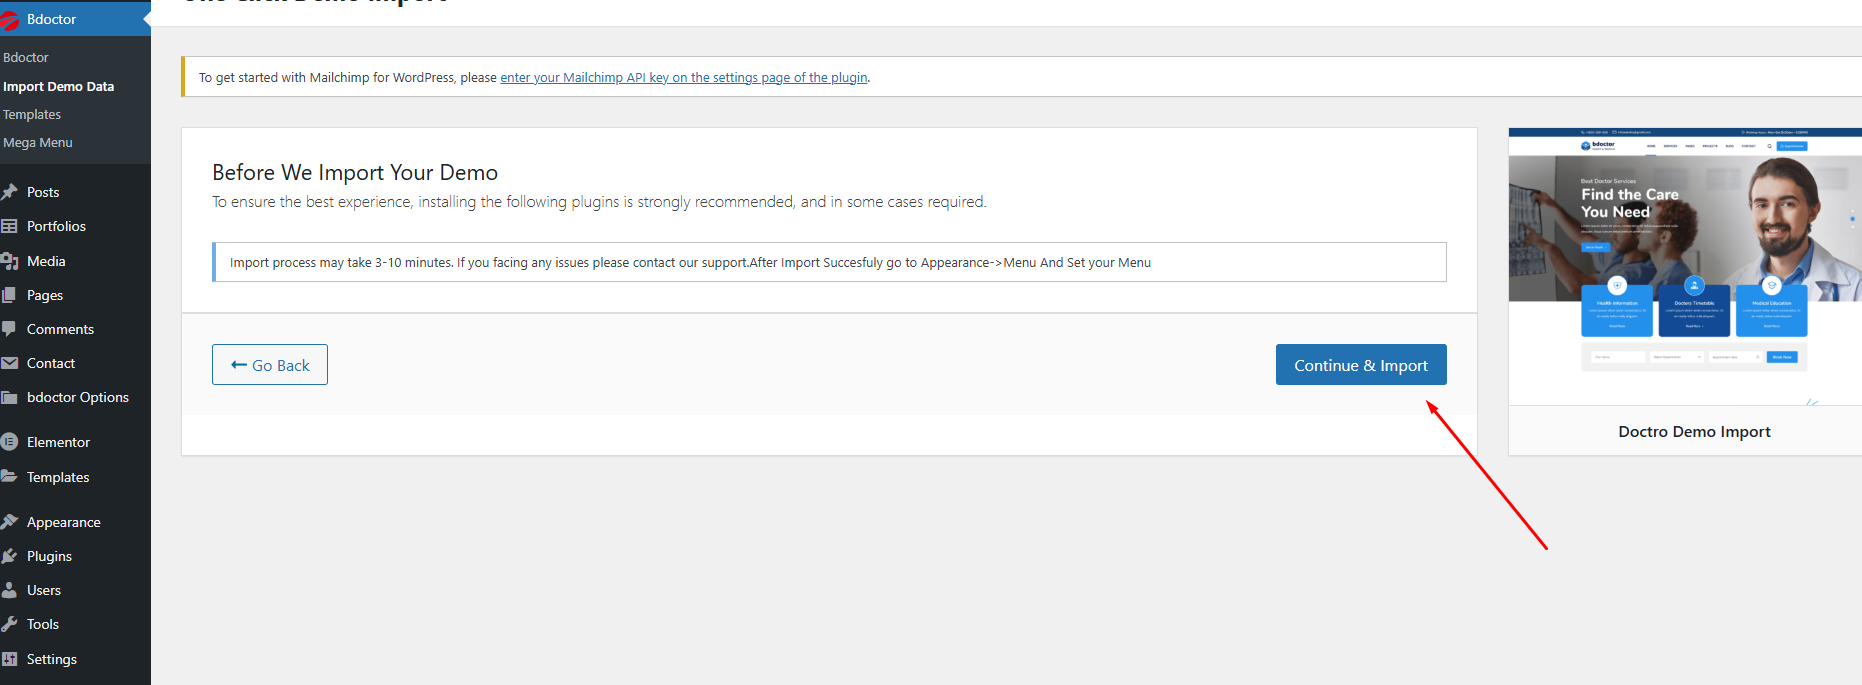The height and width of the screenshot is (685, 1862).
Task: Click the Pages icon in sidebar
Action: click(10, 295)
